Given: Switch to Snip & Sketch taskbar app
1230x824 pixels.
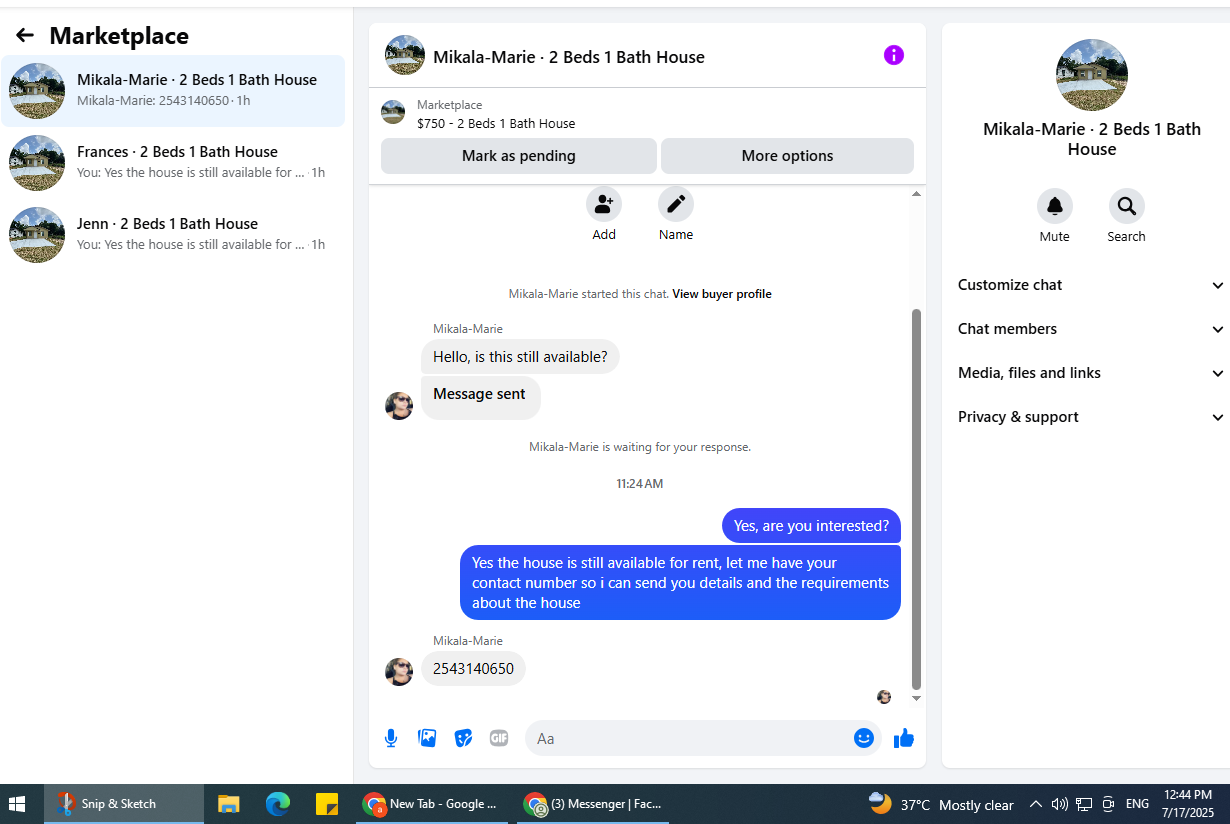Looking at the screenshot, I should (x=123, y=804).
